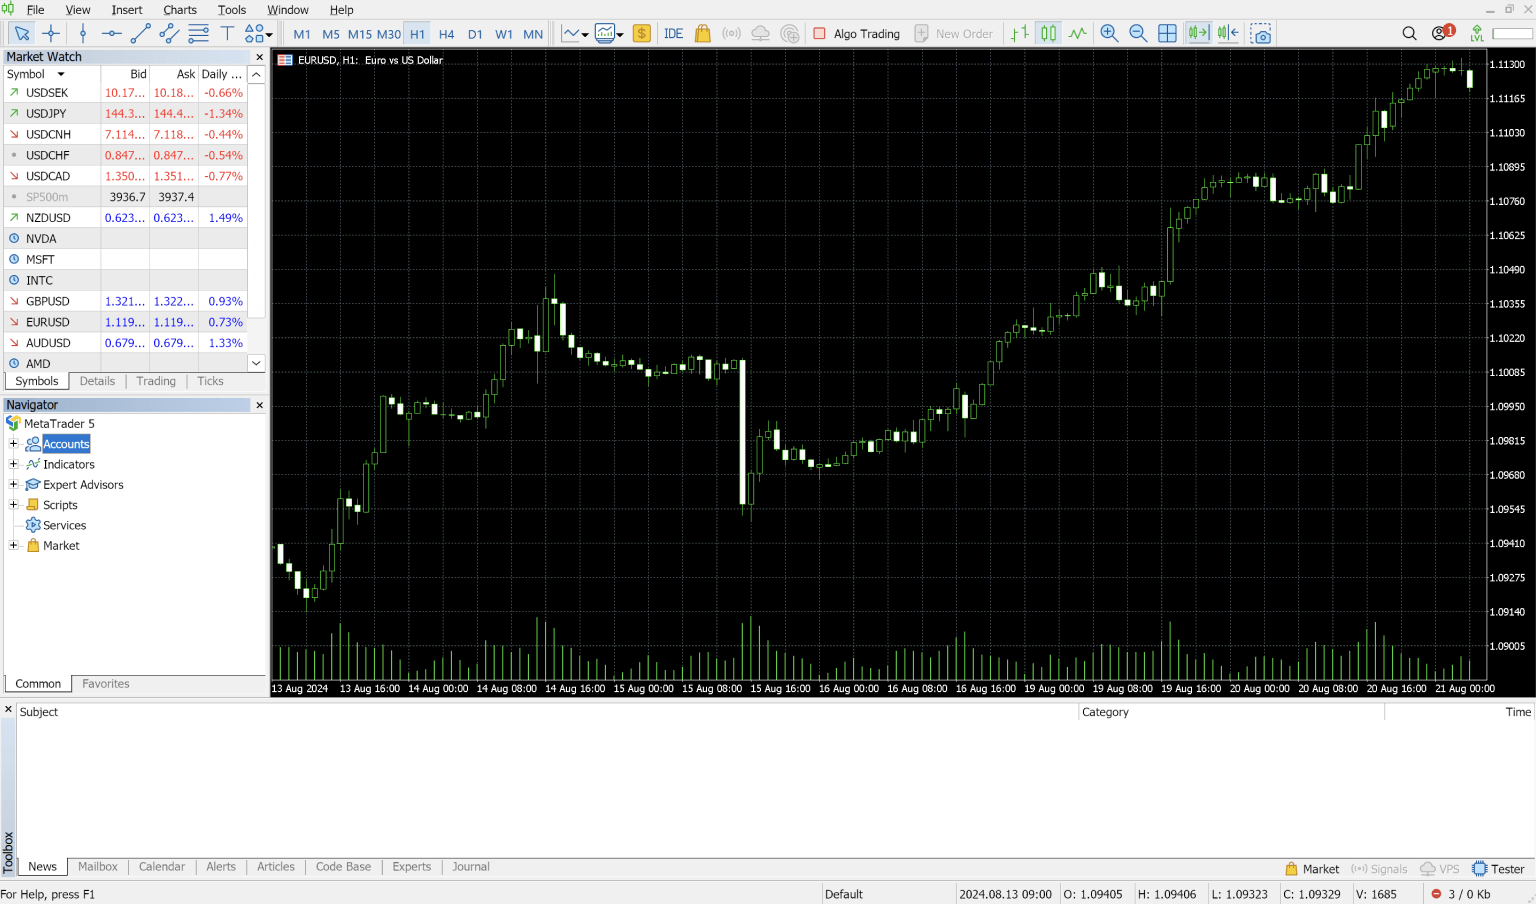Click the Market button in Toolbox bar
Screen dimensions: 1536x904
click(1312, 869)
